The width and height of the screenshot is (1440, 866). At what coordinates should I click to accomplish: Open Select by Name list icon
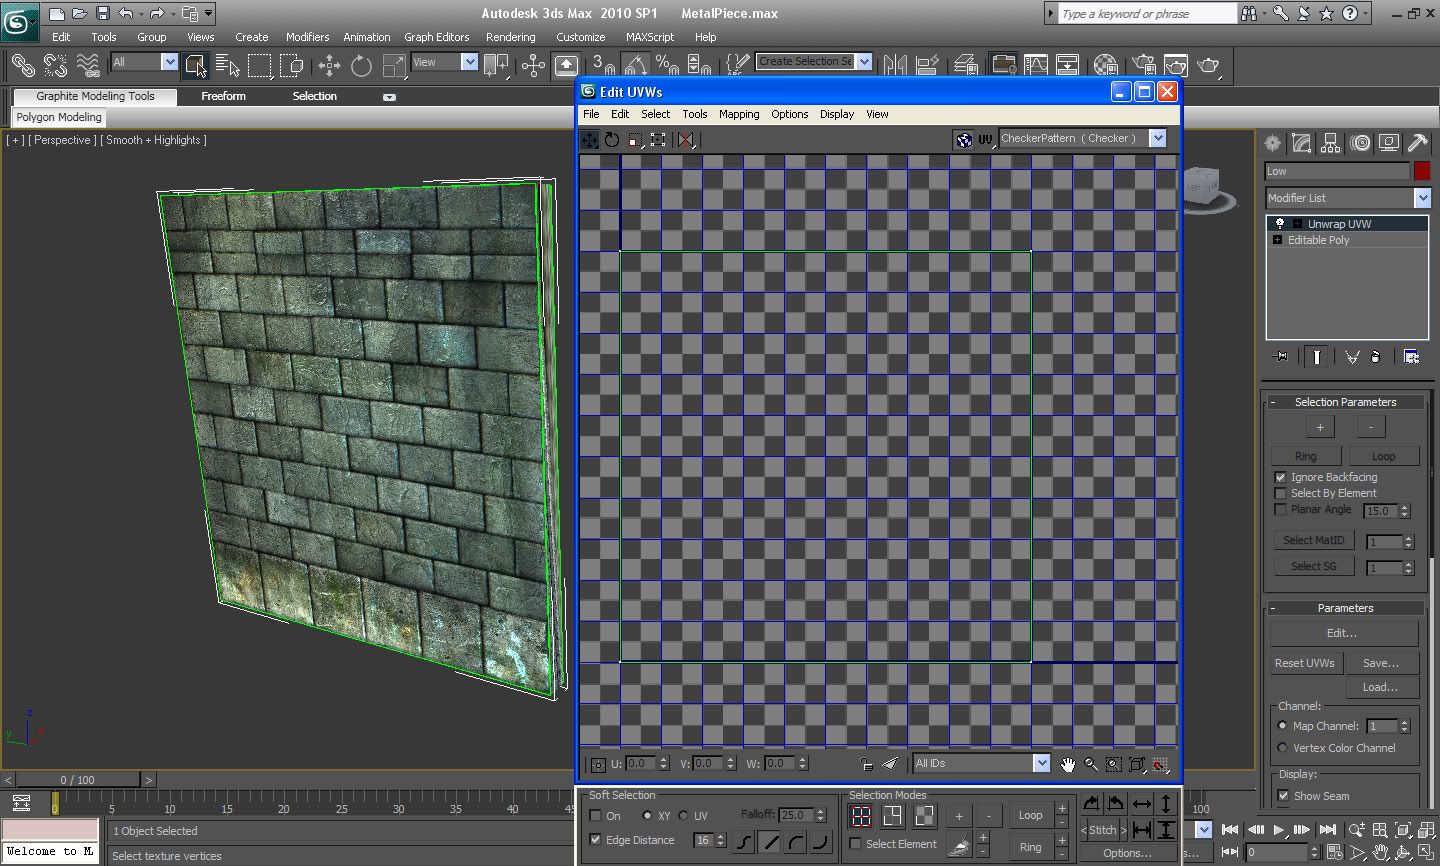click(x=228, y=65)
